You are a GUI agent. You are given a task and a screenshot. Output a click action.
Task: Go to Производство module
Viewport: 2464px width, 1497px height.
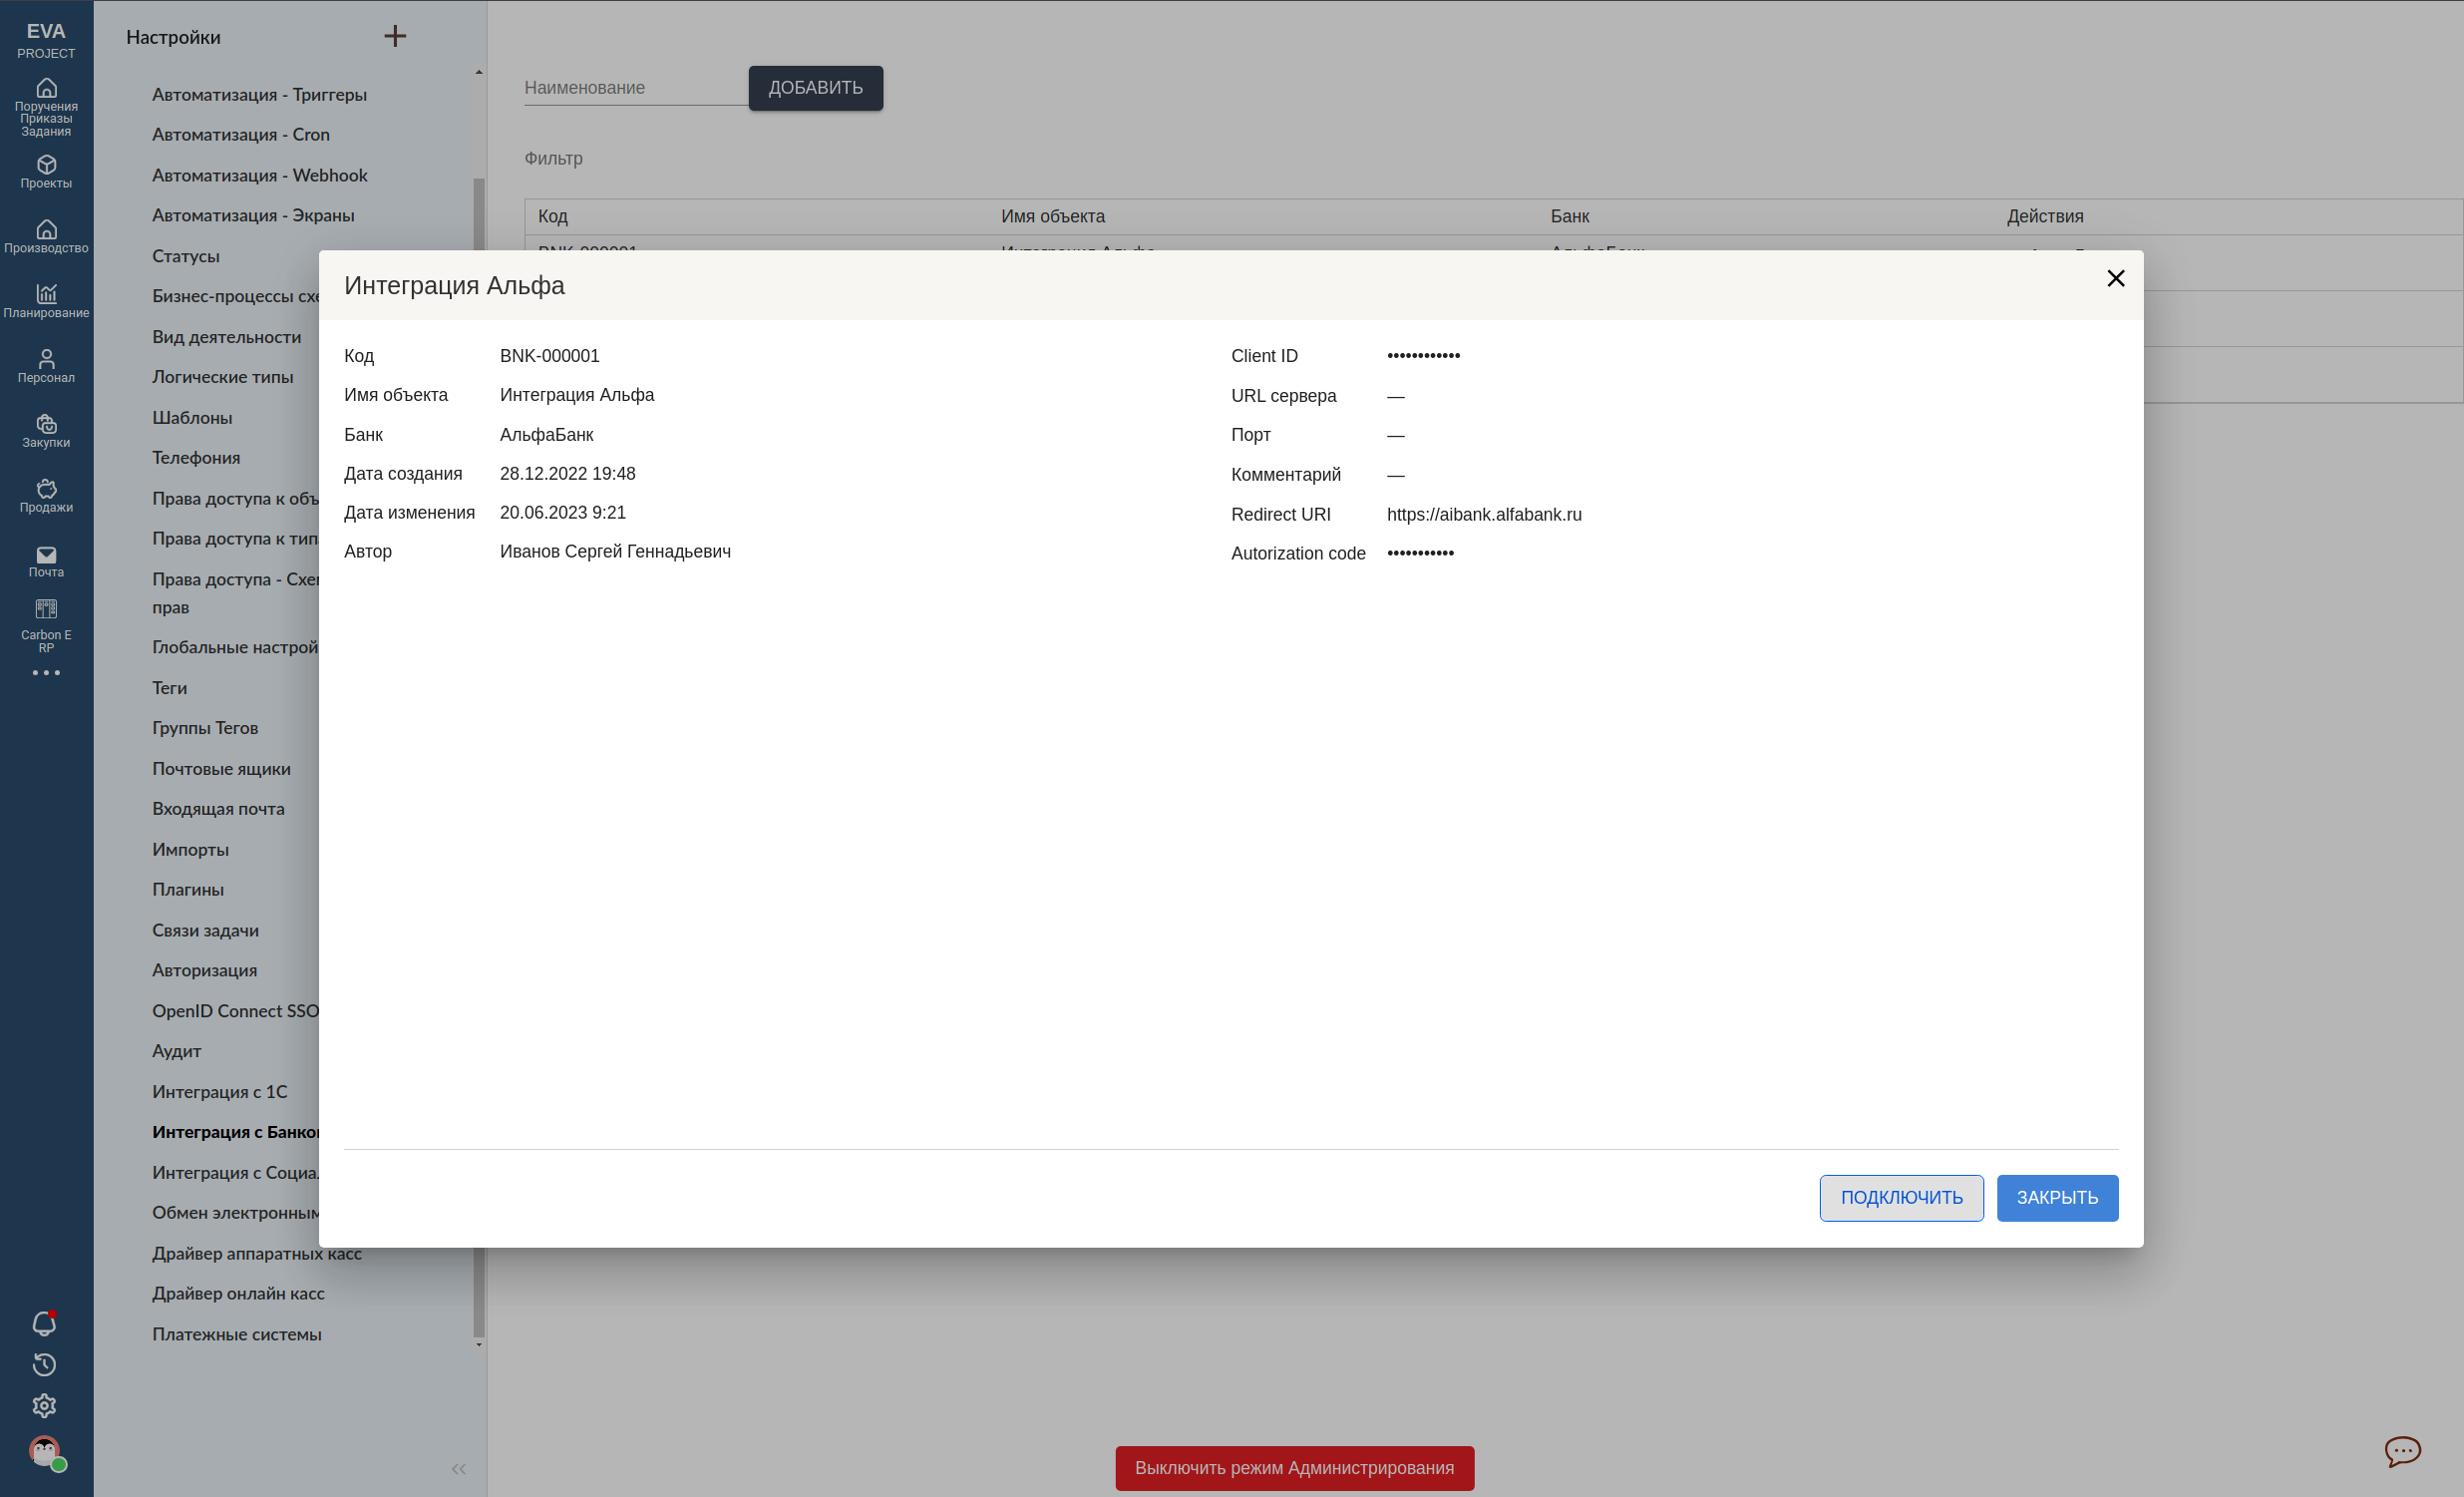[x=46, y=237]
